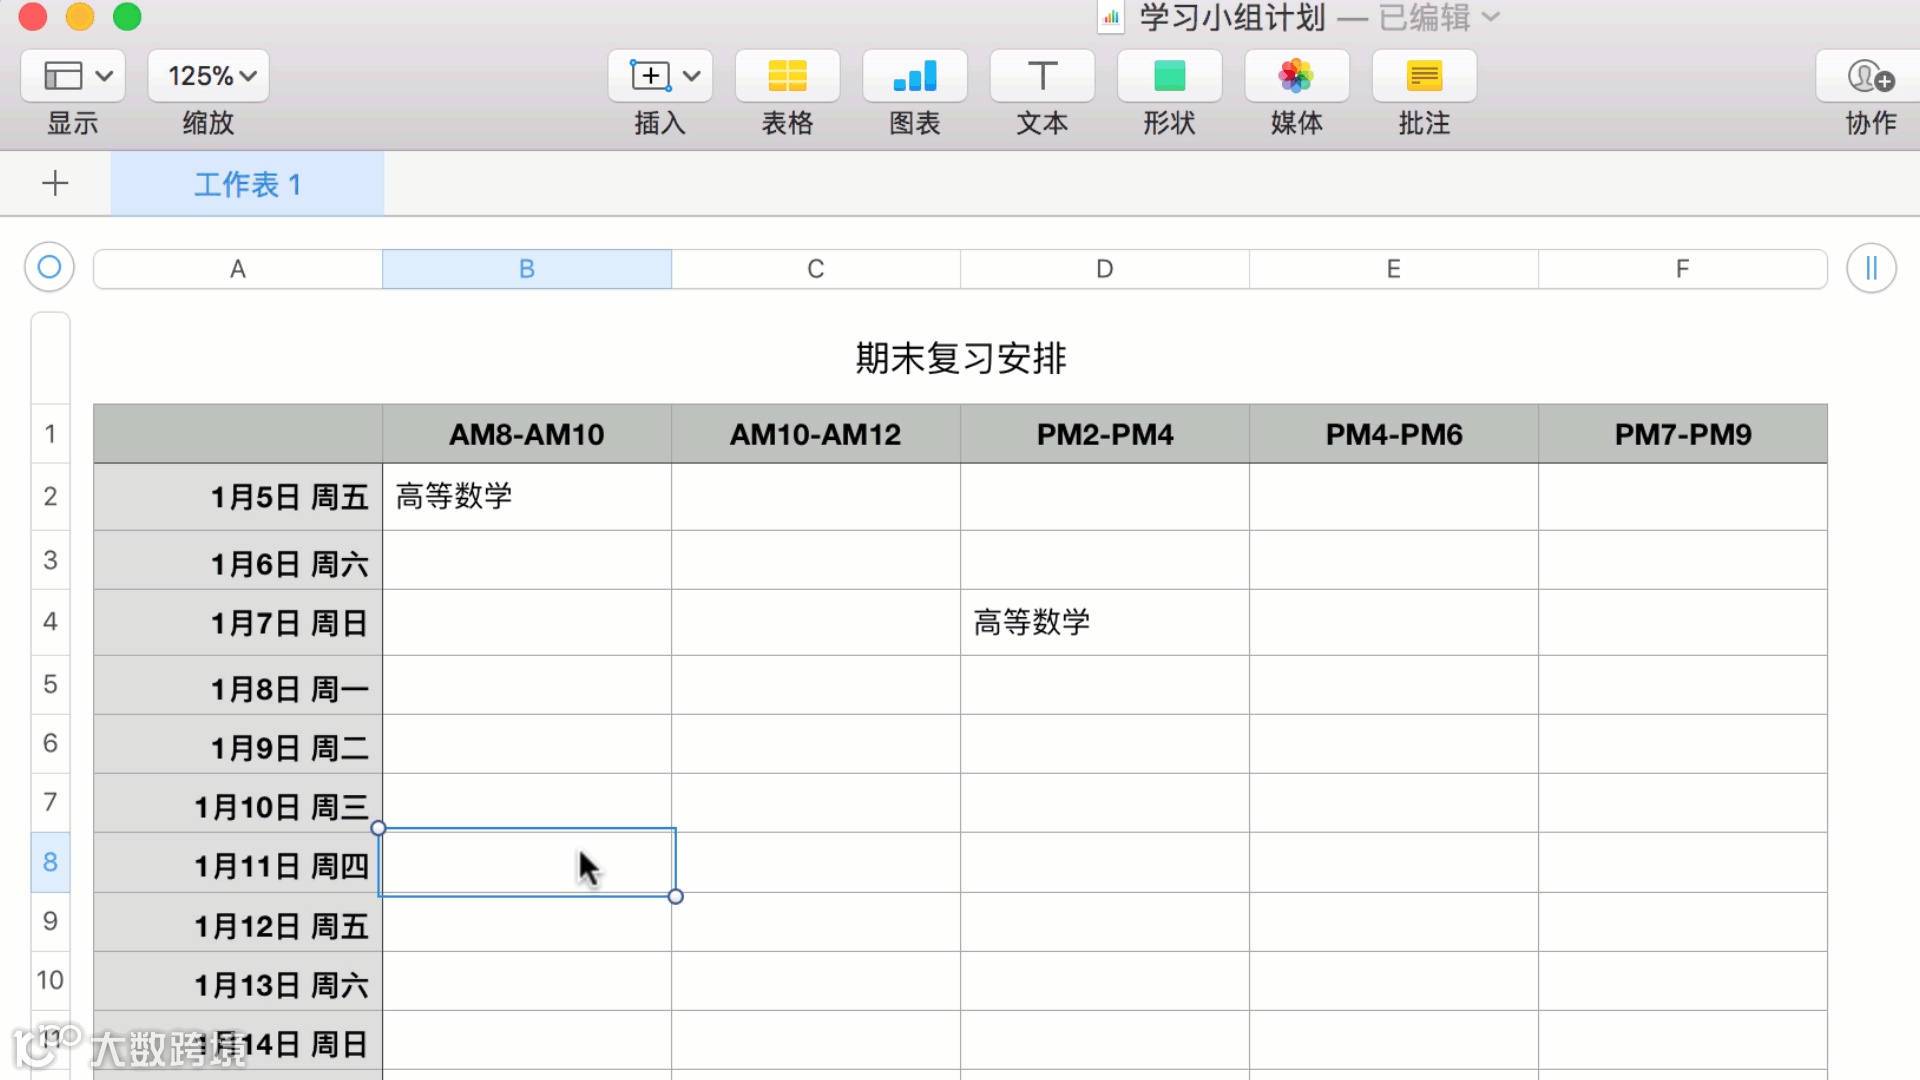
Task: Open the 125% zoom dropdown
Action: click(209, 76)
